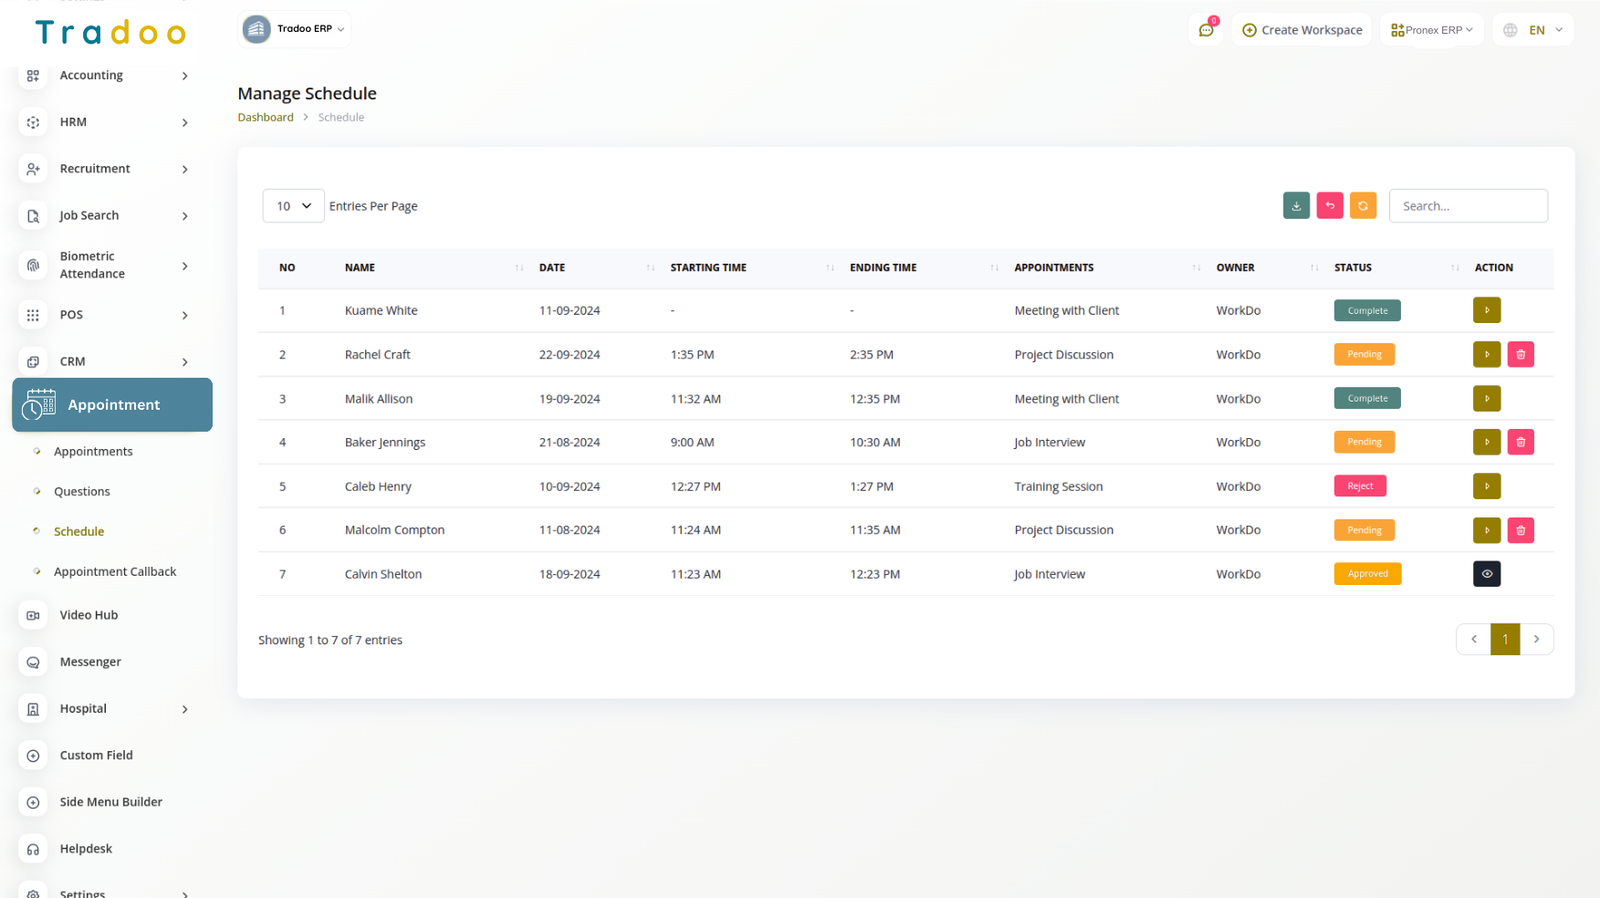Open the Tradoo ERP workspace dropdown

(x=295, y=29)
